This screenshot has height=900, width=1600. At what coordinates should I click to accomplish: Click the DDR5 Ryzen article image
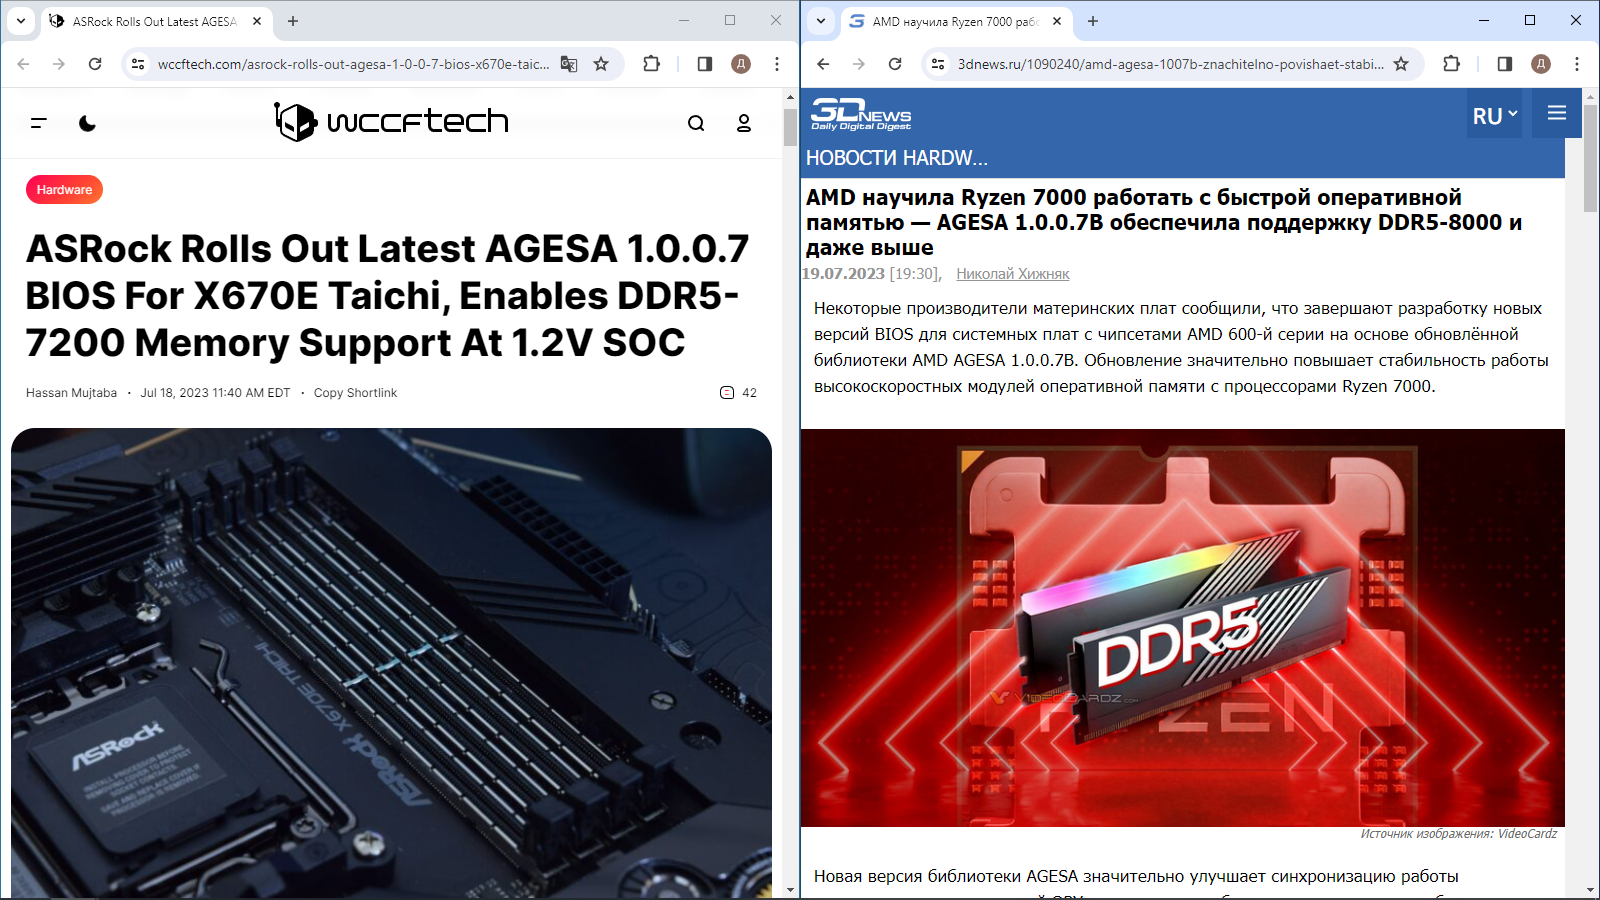(1183, 627)
